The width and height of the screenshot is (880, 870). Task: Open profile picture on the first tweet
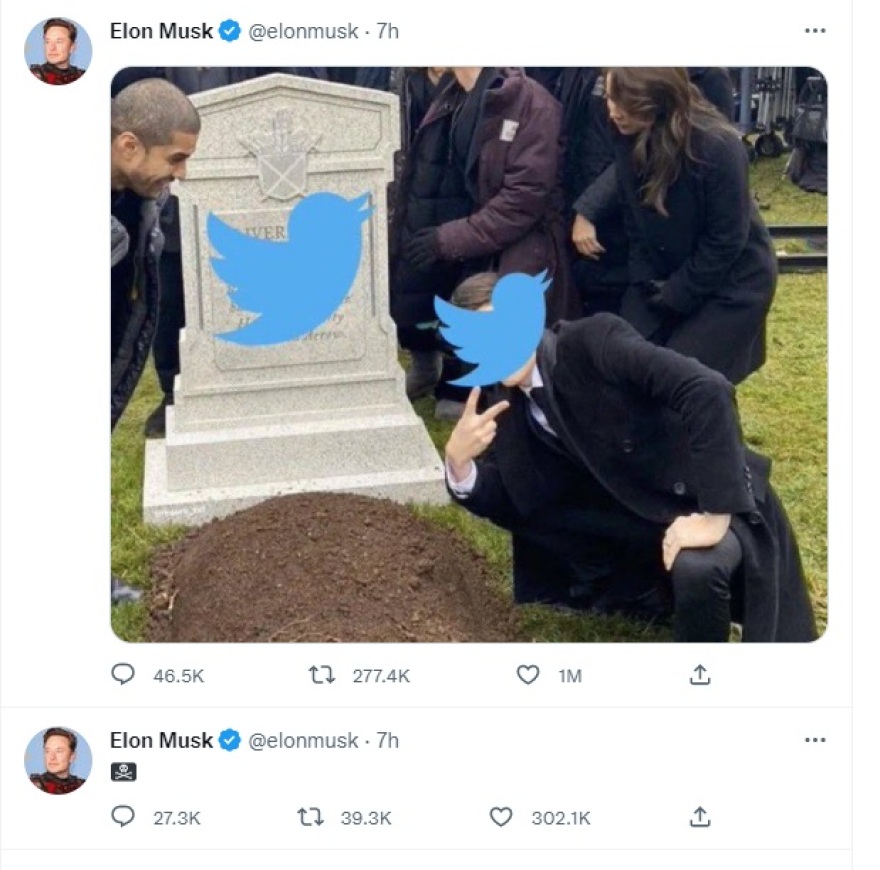tap(58, 51)
